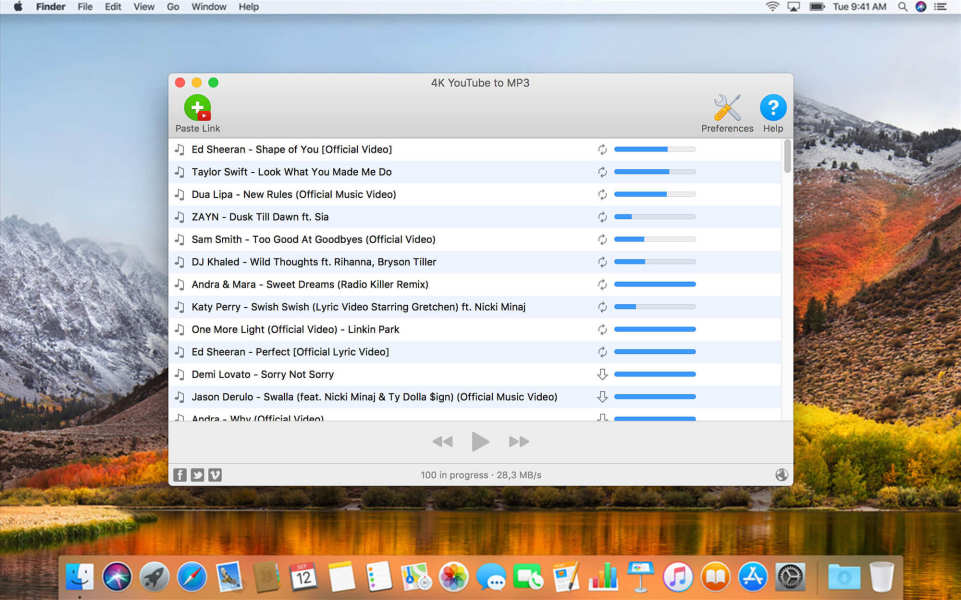
Task: Start playback with the play button
Action: click(480, 441)
